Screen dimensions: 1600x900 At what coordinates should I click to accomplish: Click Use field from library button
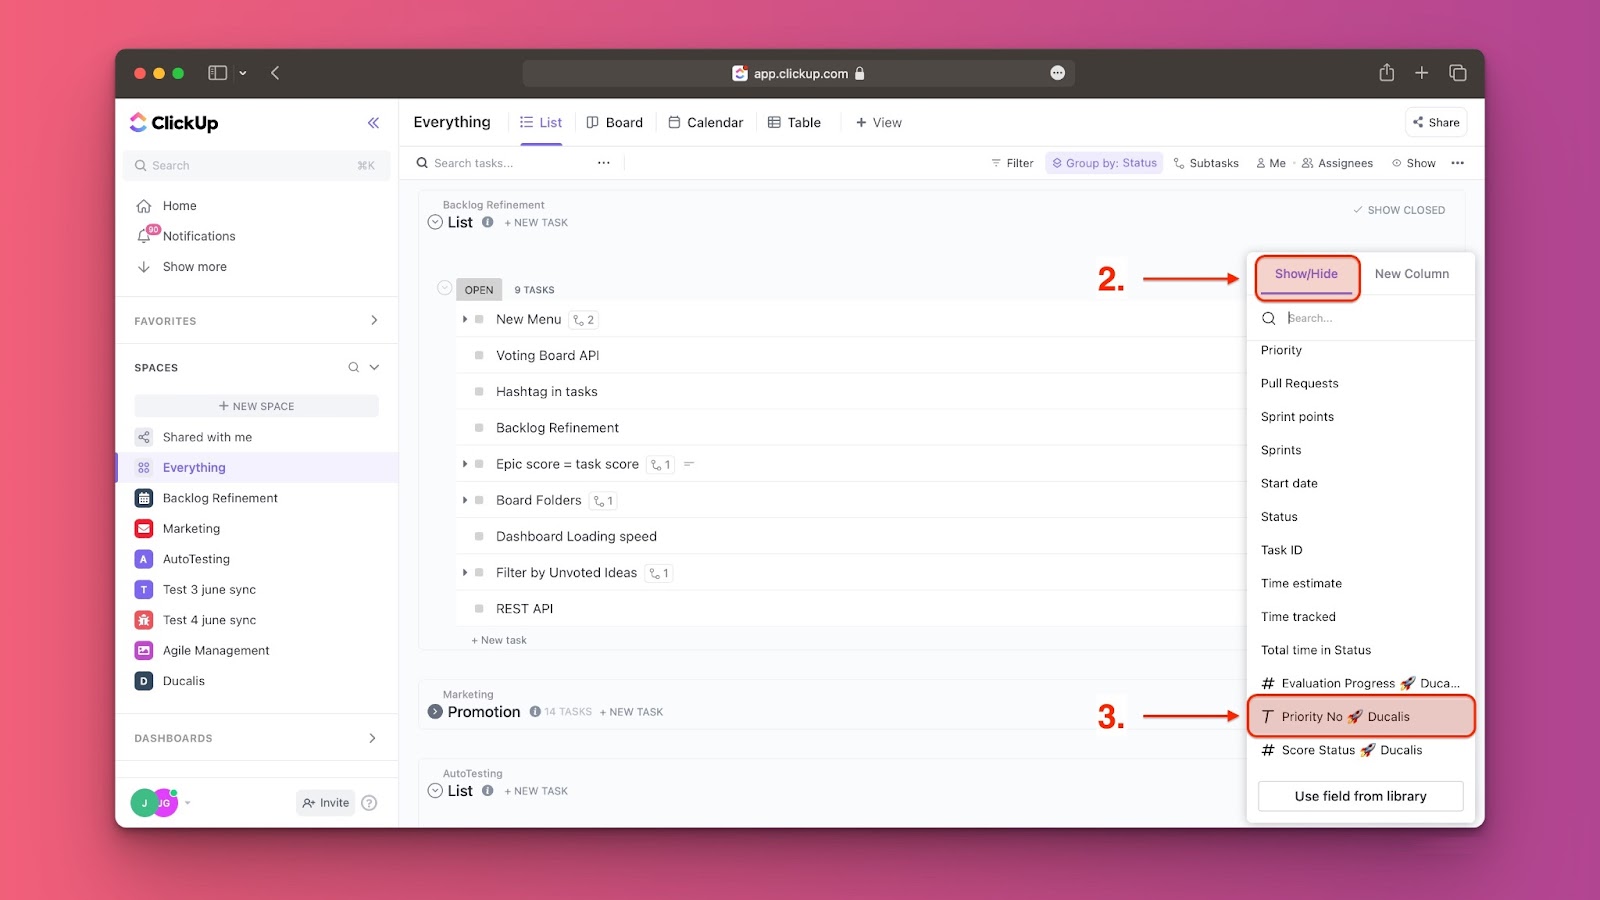[1360, 797]
